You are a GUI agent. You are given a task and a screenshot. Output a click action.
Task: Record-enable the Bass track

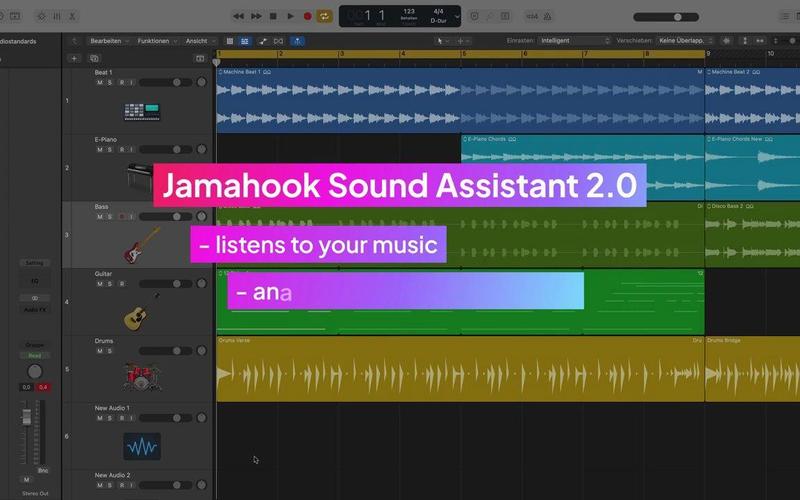point(121,217)
